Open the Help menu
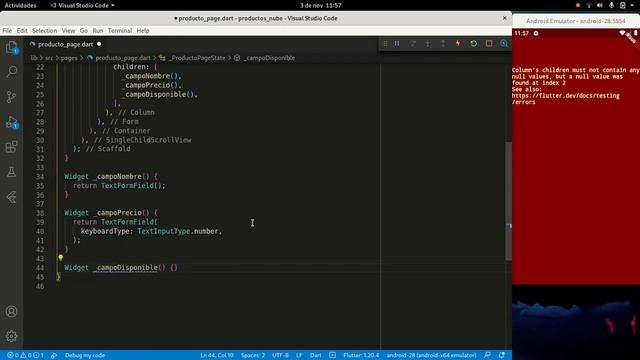The width and height of the screenshot is (640, 360). [143, 31]
